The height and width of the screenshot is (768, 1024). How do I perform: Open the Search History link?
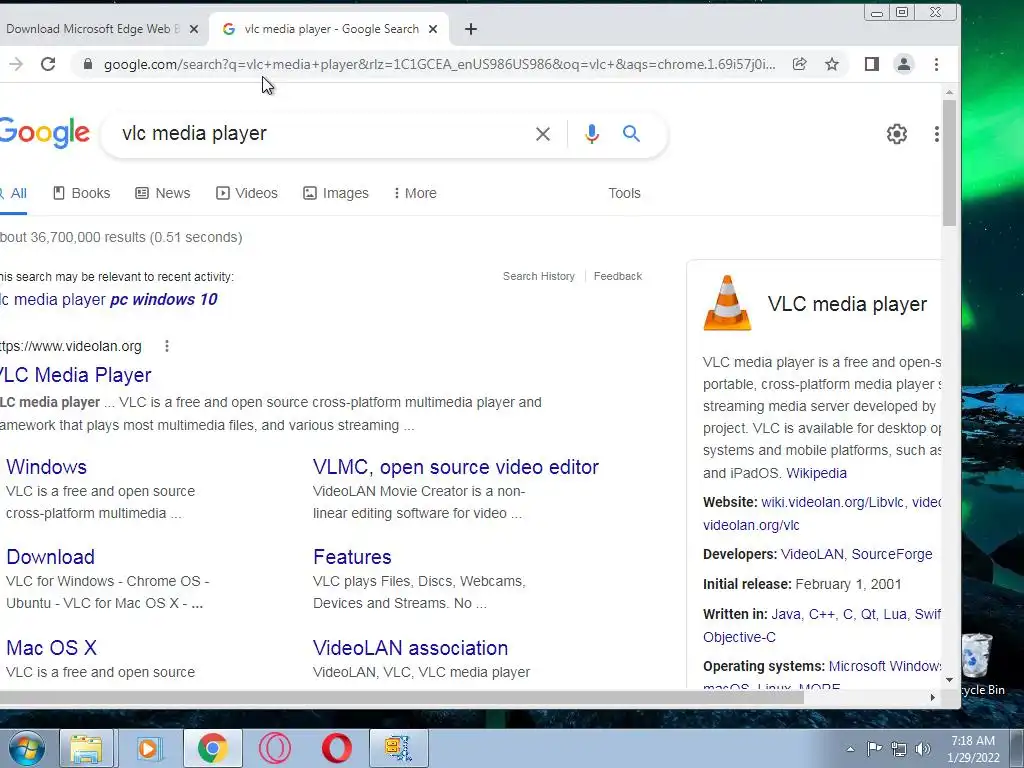[x=539, y=276]
